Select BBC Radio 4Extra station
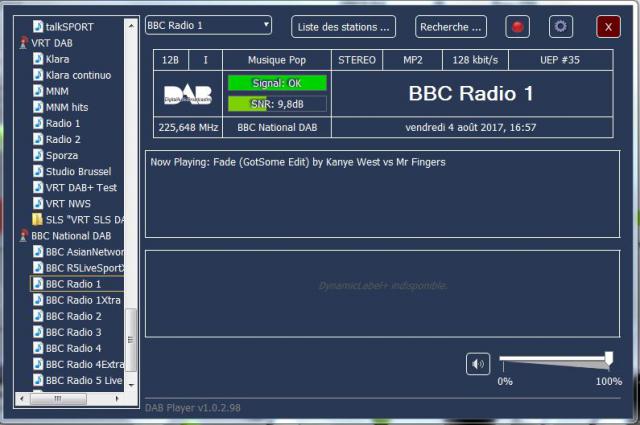The image size is (640, 425). tap(84, 364)
